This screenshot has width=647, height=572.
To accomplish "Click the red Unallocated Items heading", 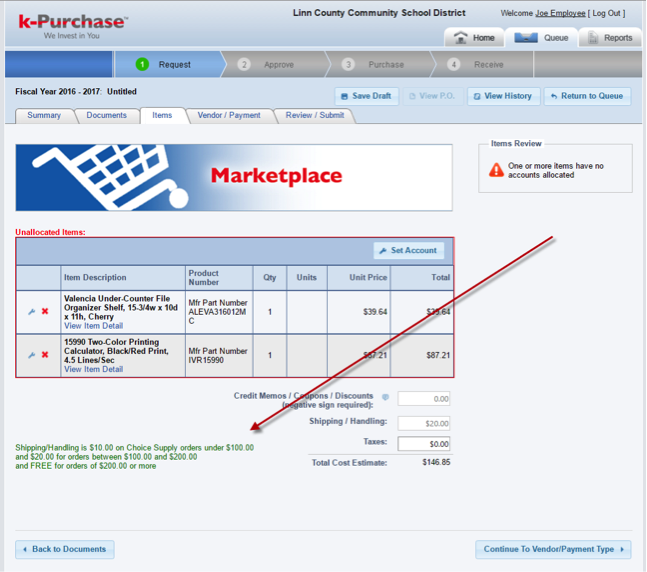I will tap(50, 232).
